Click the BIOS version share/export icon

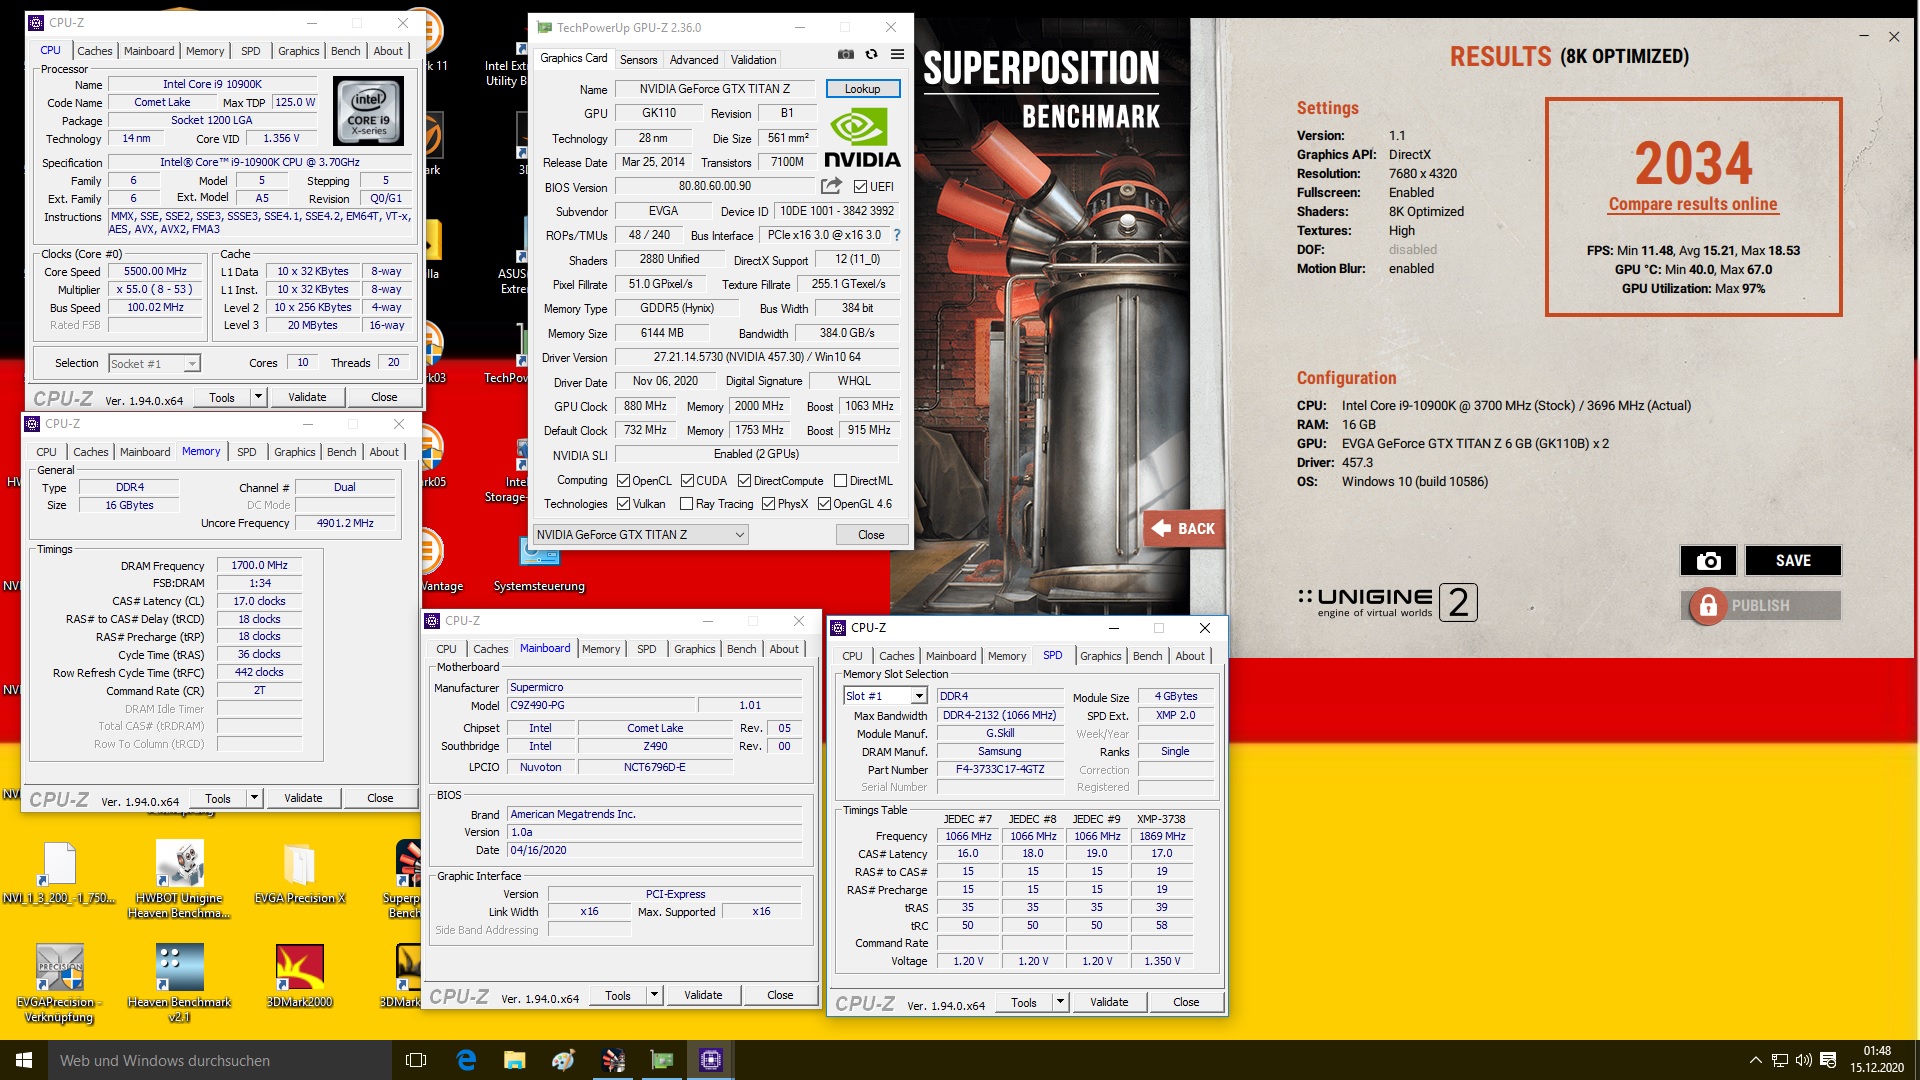(x=831, y=186)
